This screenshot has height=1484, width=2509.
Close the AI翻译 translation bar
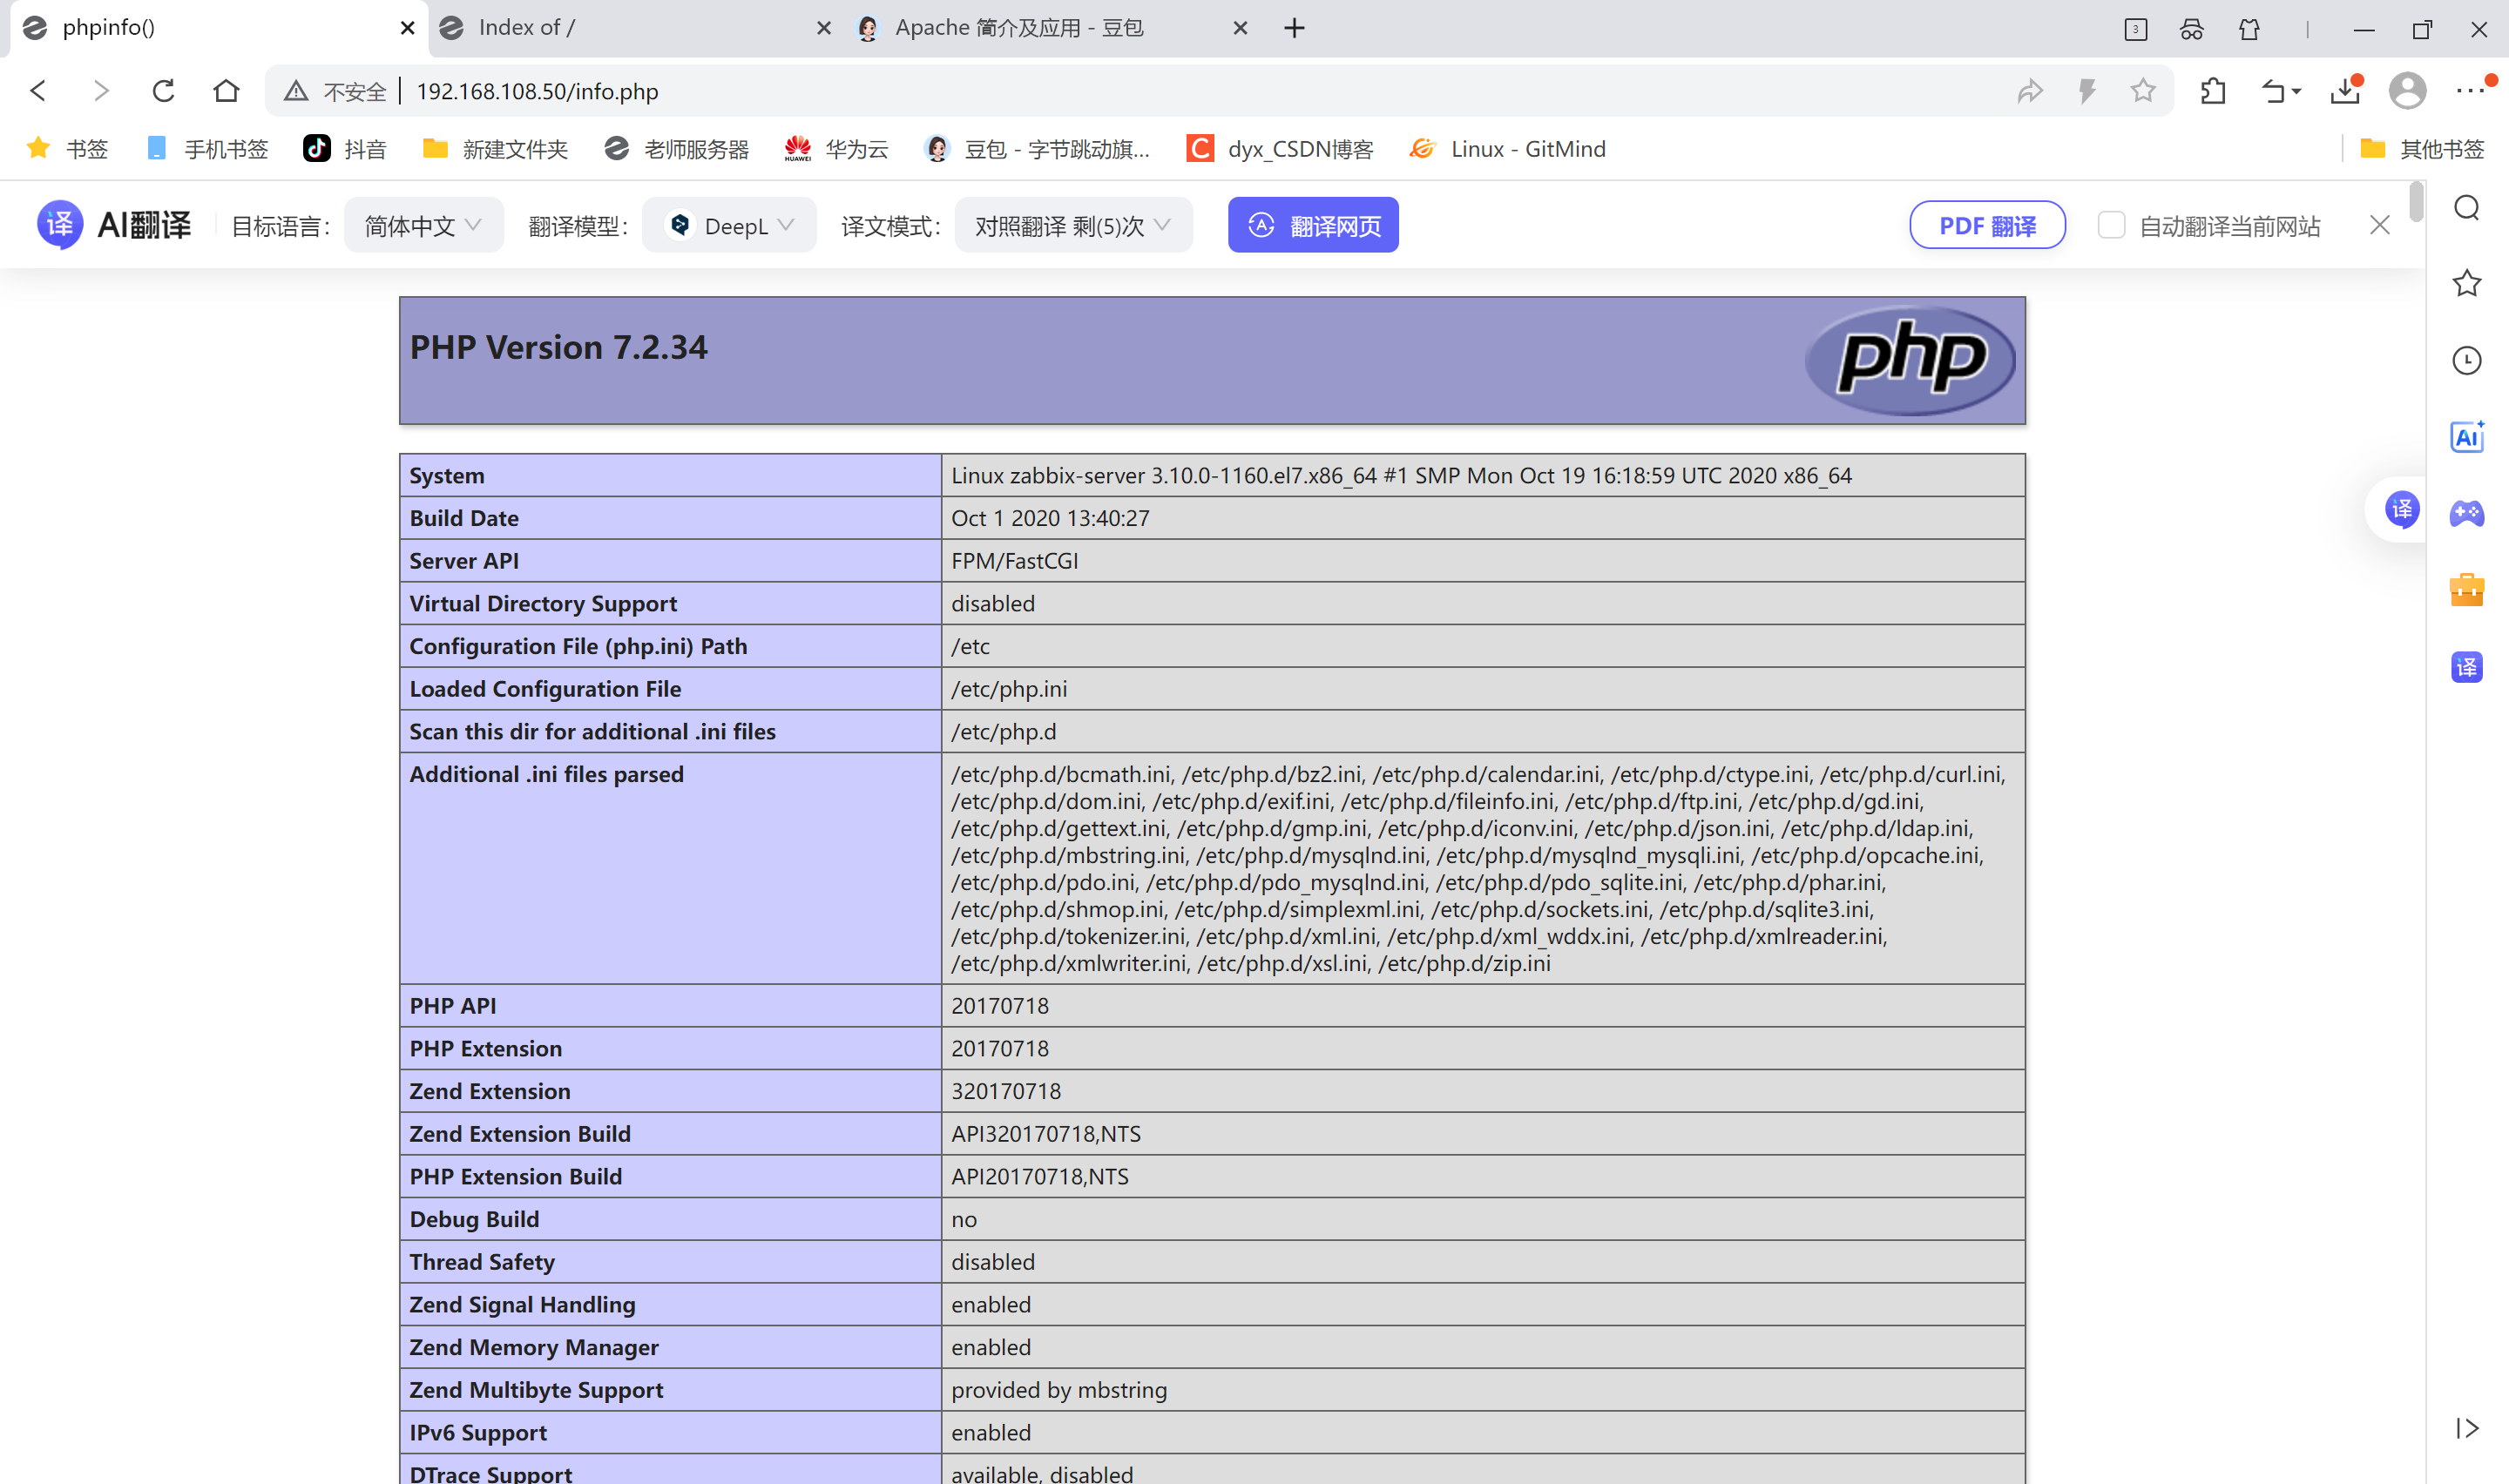pos(2379,226)
